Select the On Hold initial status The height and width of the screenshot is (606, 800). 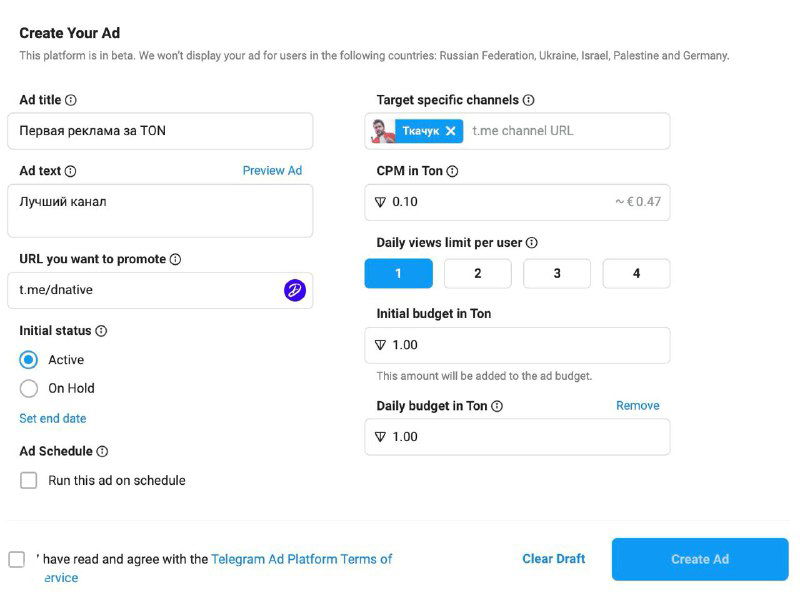(30, 388)
